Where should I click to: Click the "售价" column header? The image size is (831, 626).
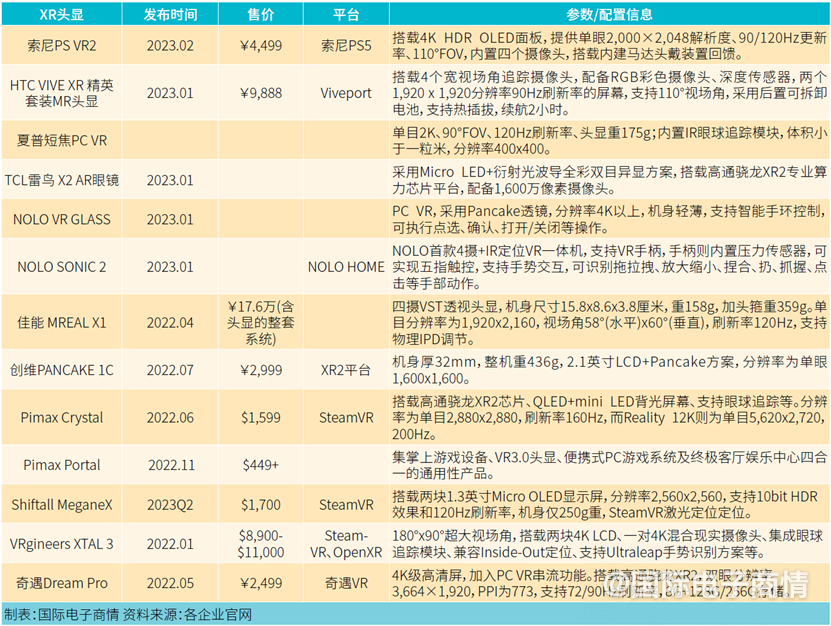click(x=261, y=14)
